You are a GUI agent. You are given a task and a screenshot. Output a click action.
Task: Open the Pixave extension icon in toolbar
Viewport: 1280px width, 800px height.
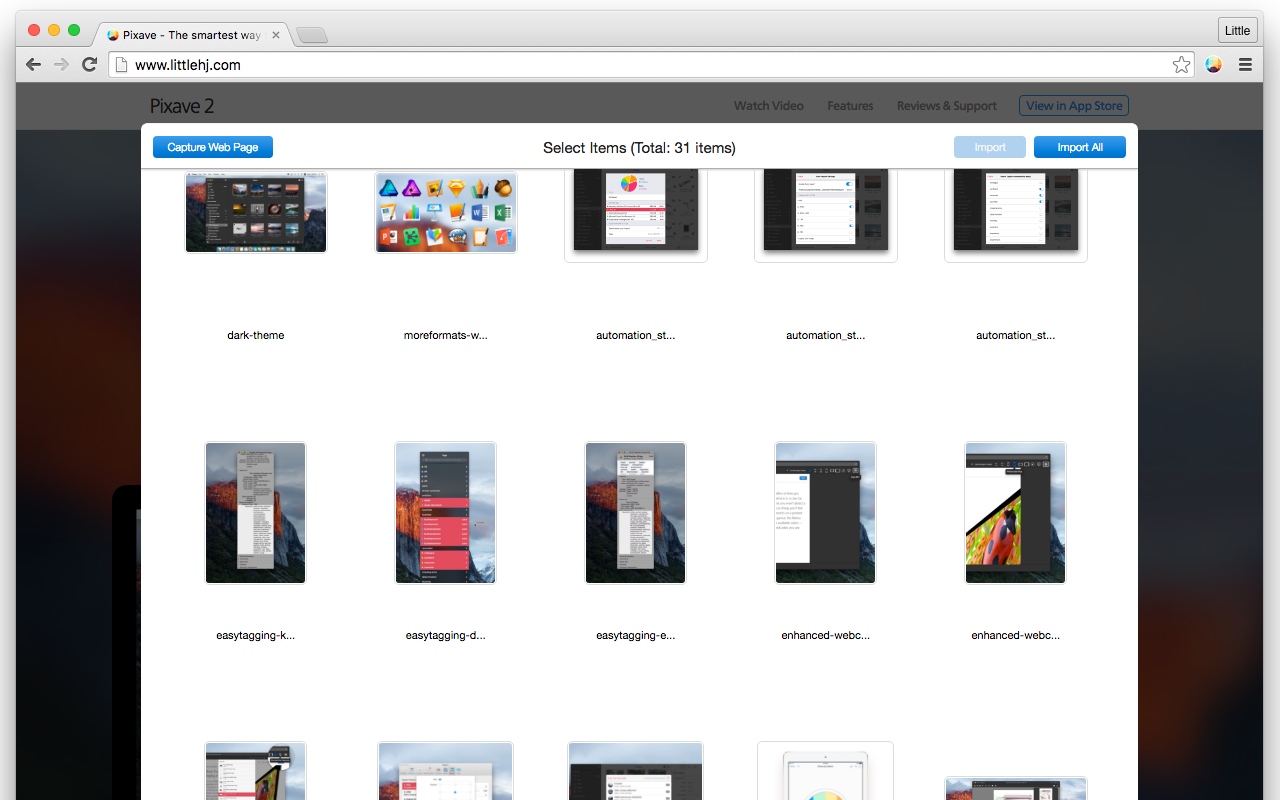point(1213,65)
